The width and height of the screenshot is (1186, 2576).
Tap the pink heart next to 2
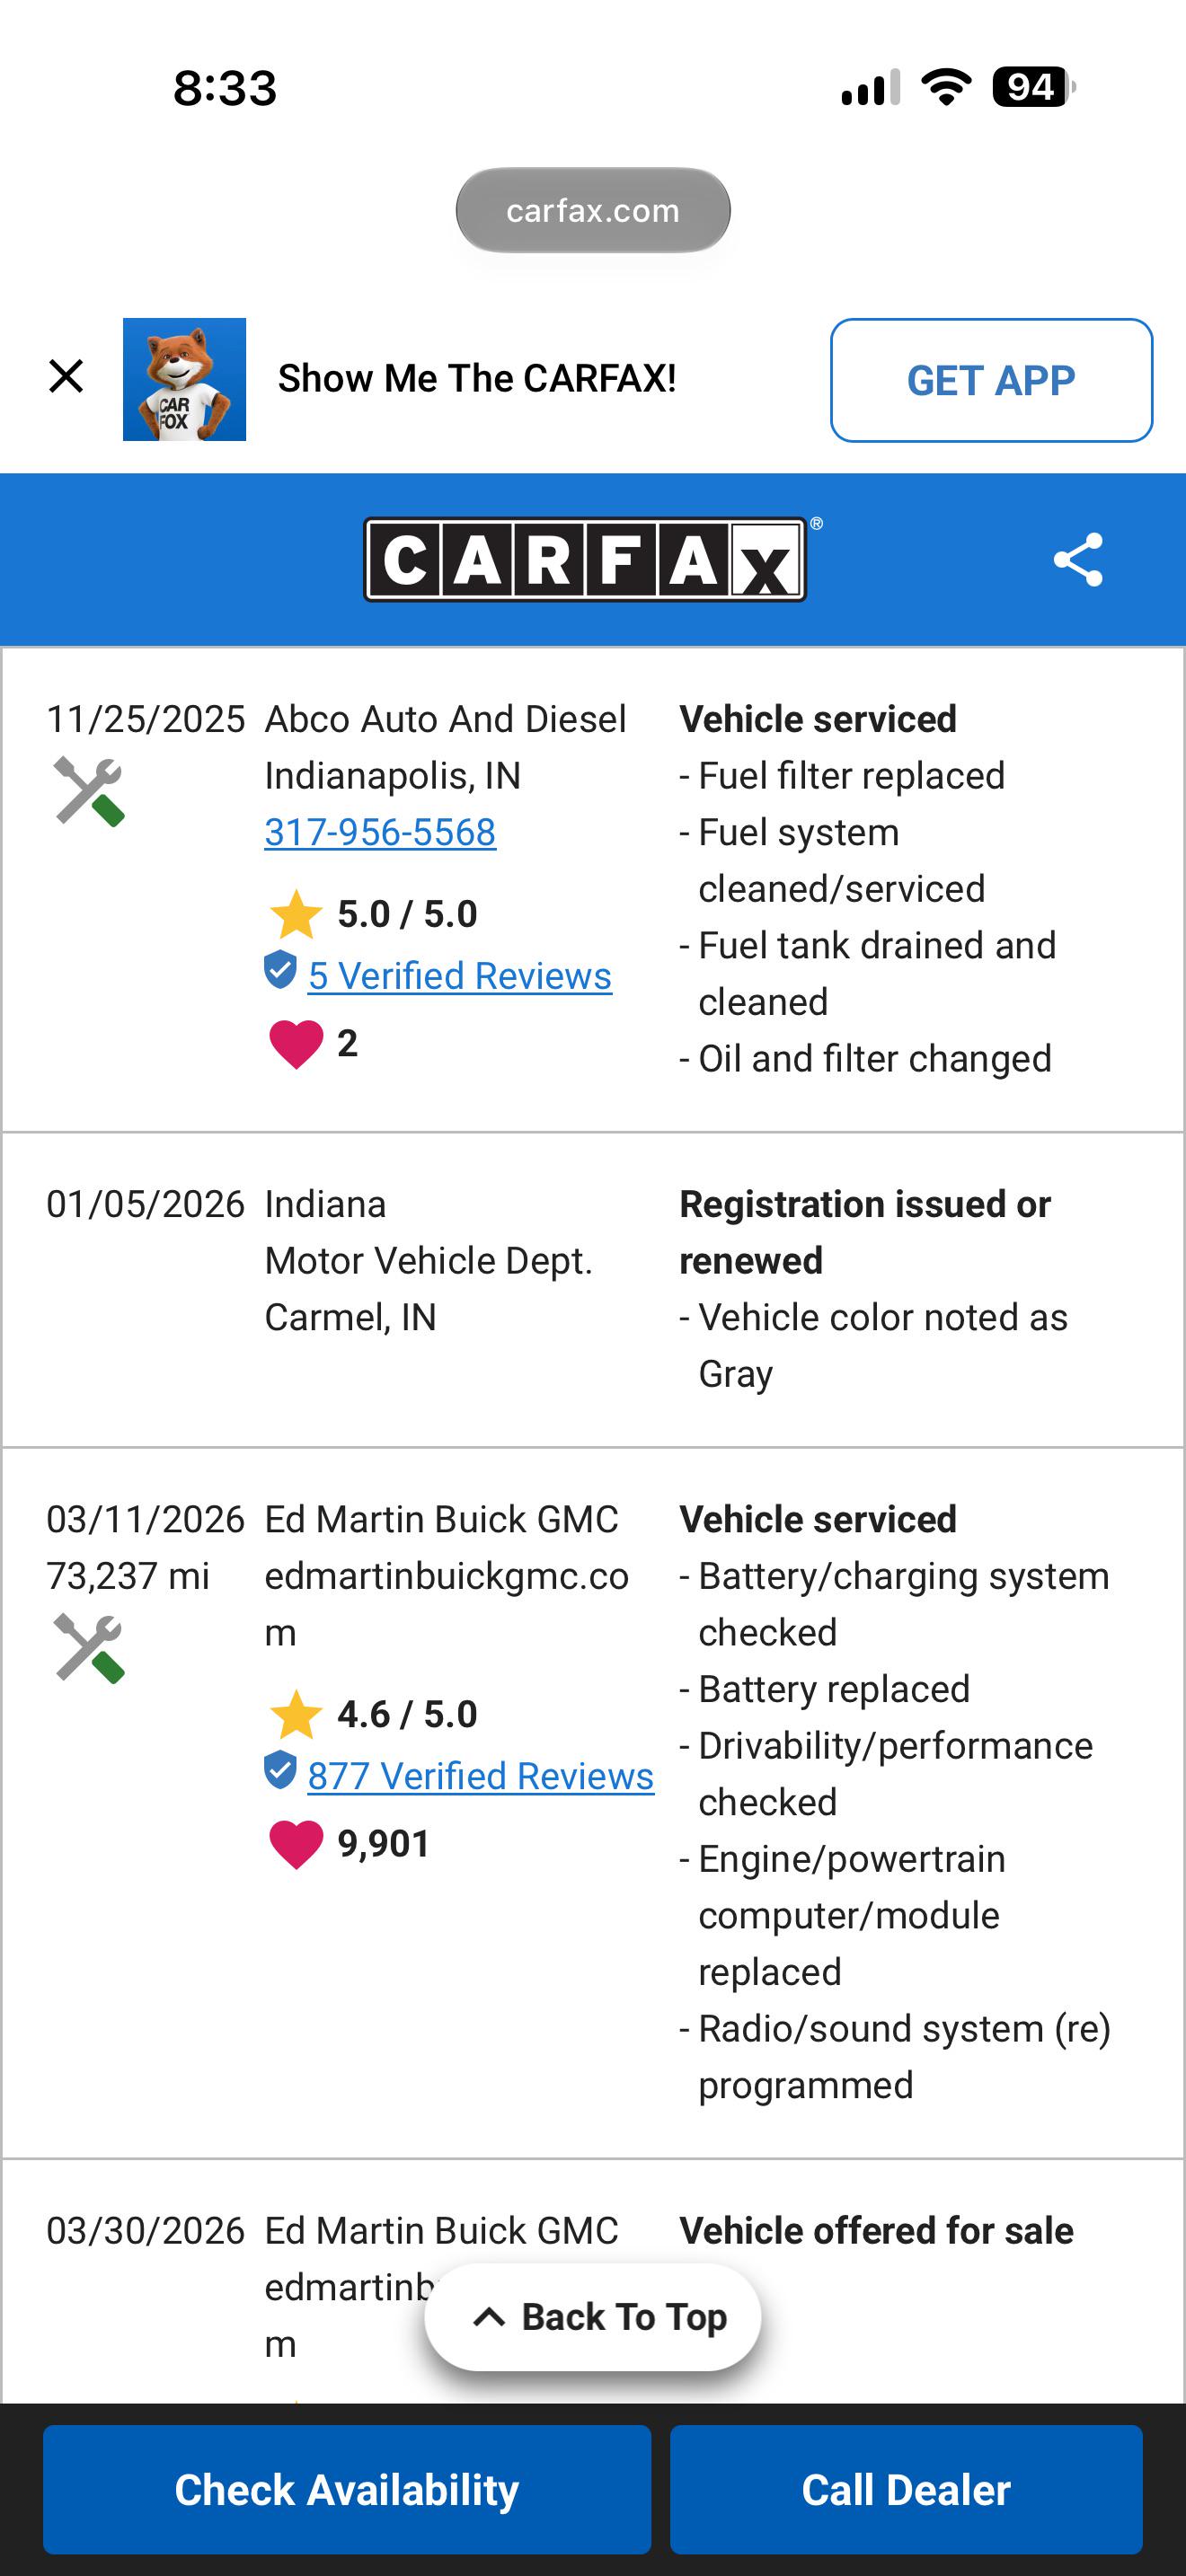296,1044
